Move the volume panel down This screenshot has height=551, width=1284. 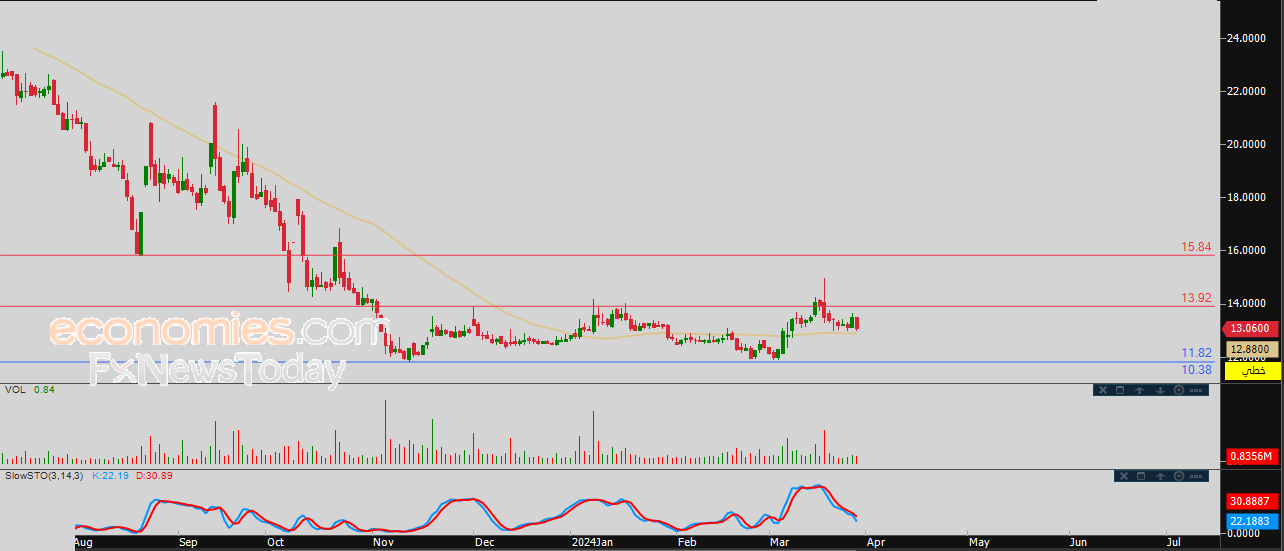pos(1159,390)
